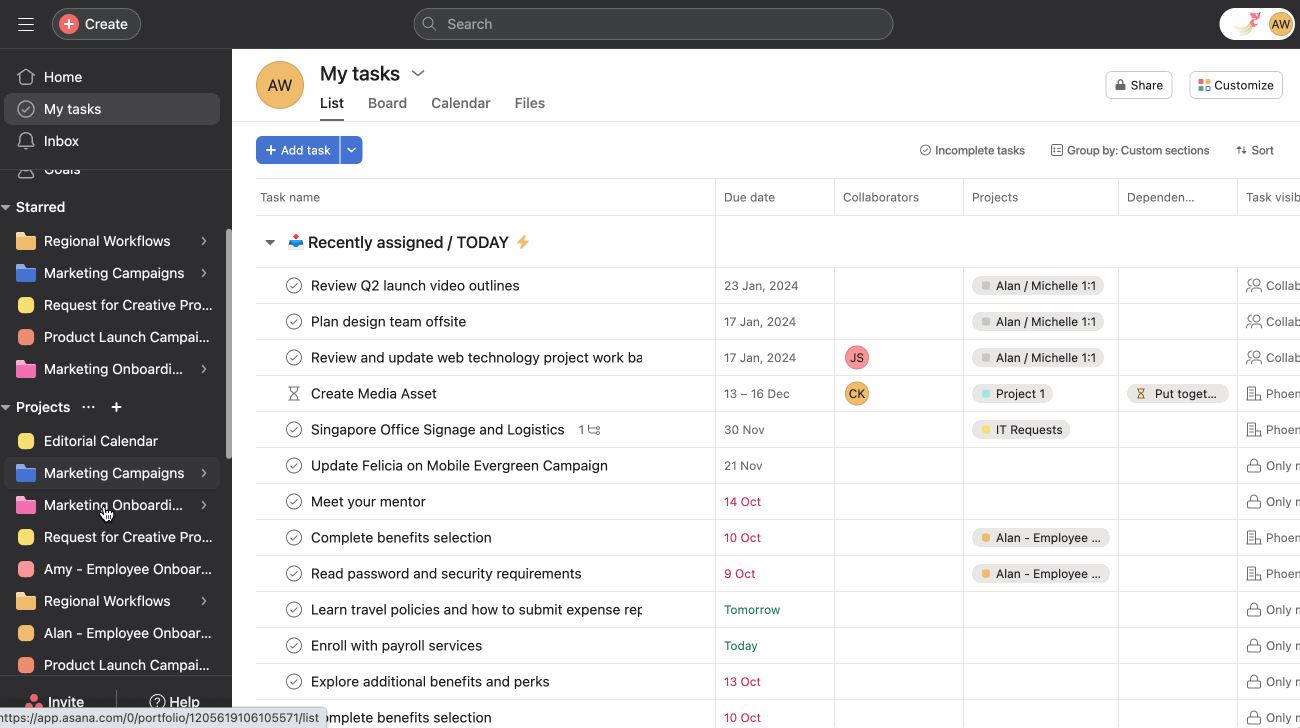Click the Inbox bell icon
1300x728 pixels.
[26, 141]
